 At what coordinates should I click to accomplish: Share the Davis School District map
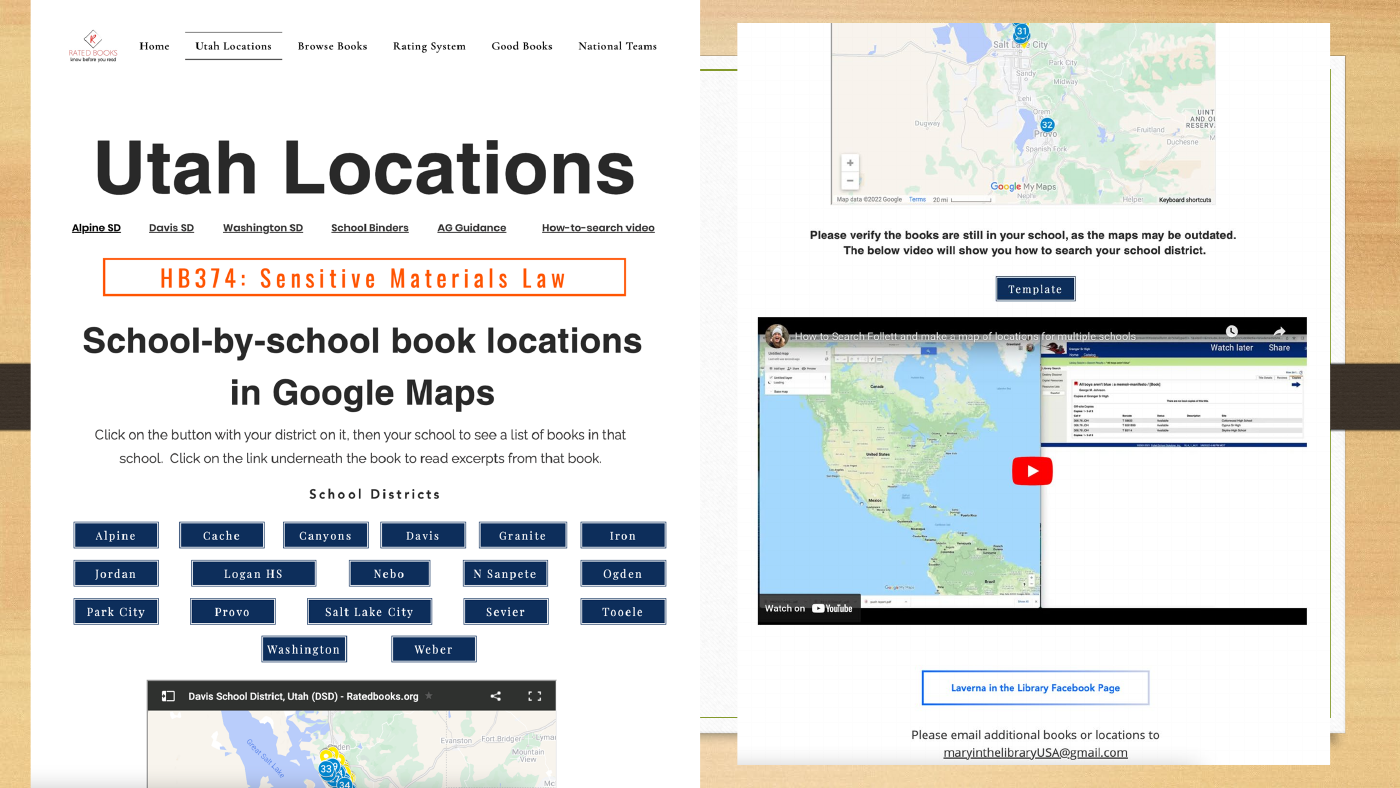tap(496, 696)
